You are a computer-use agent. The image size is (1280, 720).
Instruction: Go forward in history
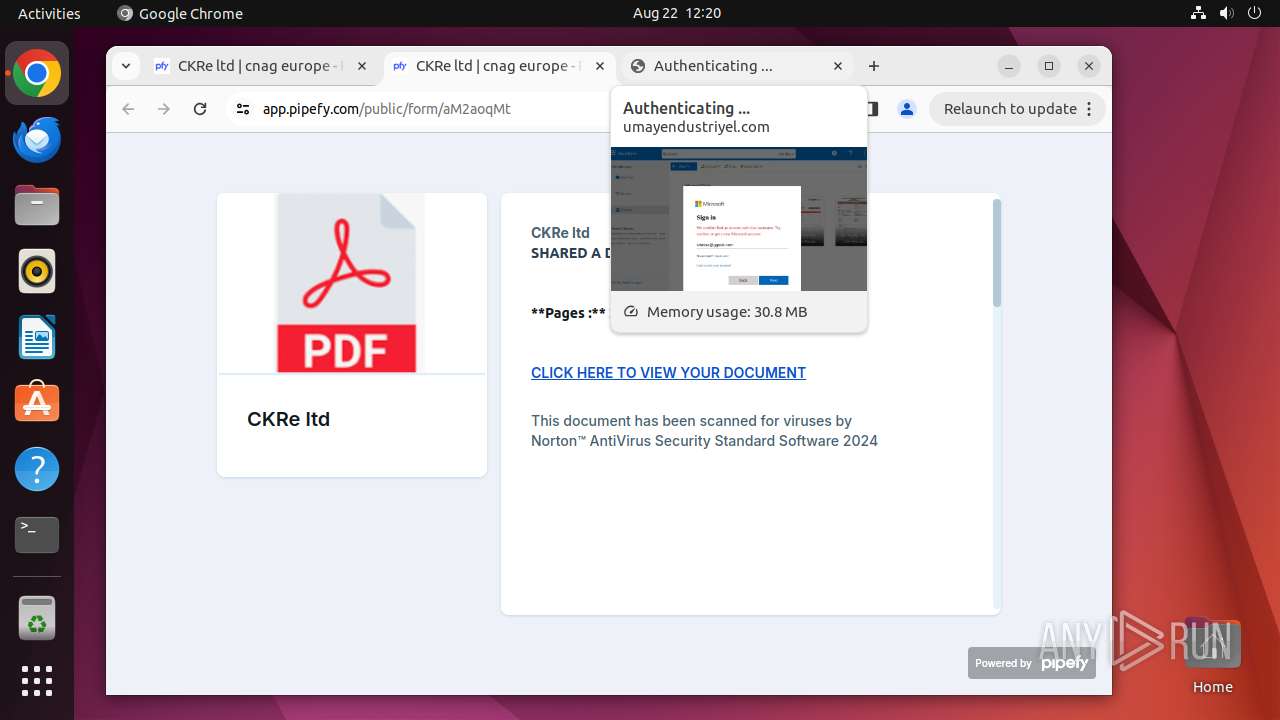[x=164, y=109]
